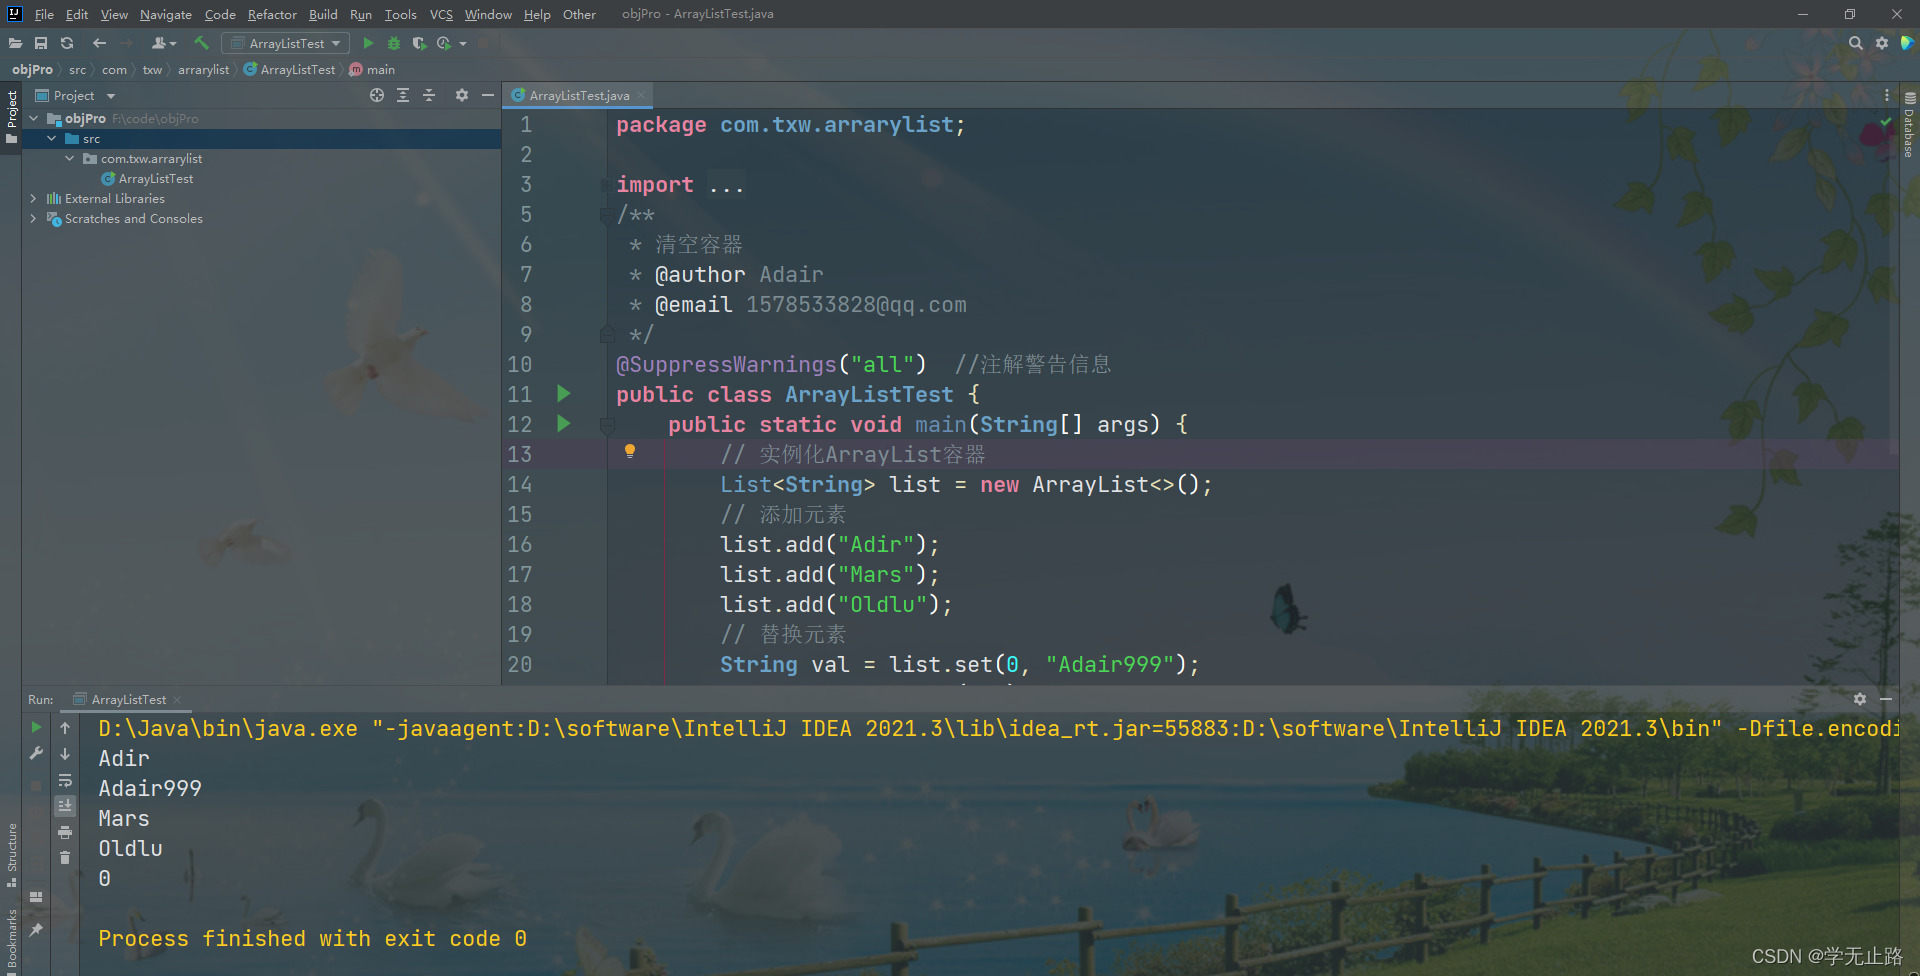Click the run gutter arrow on line 12
Viewport: 1920px width, 976px height.
(563, 424)
